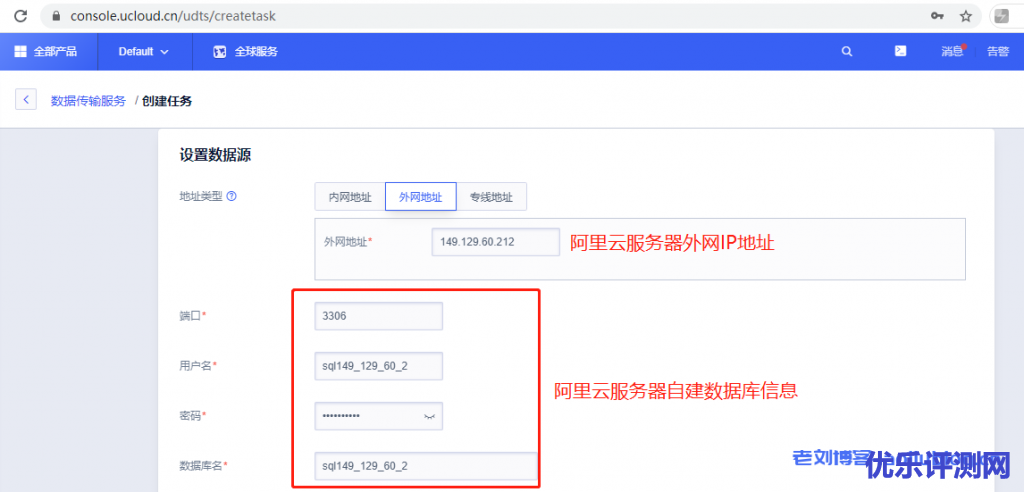Screen dimensions: 1024x492
Task: Click the 数据库名 input field
Action: tap(425, 466)
